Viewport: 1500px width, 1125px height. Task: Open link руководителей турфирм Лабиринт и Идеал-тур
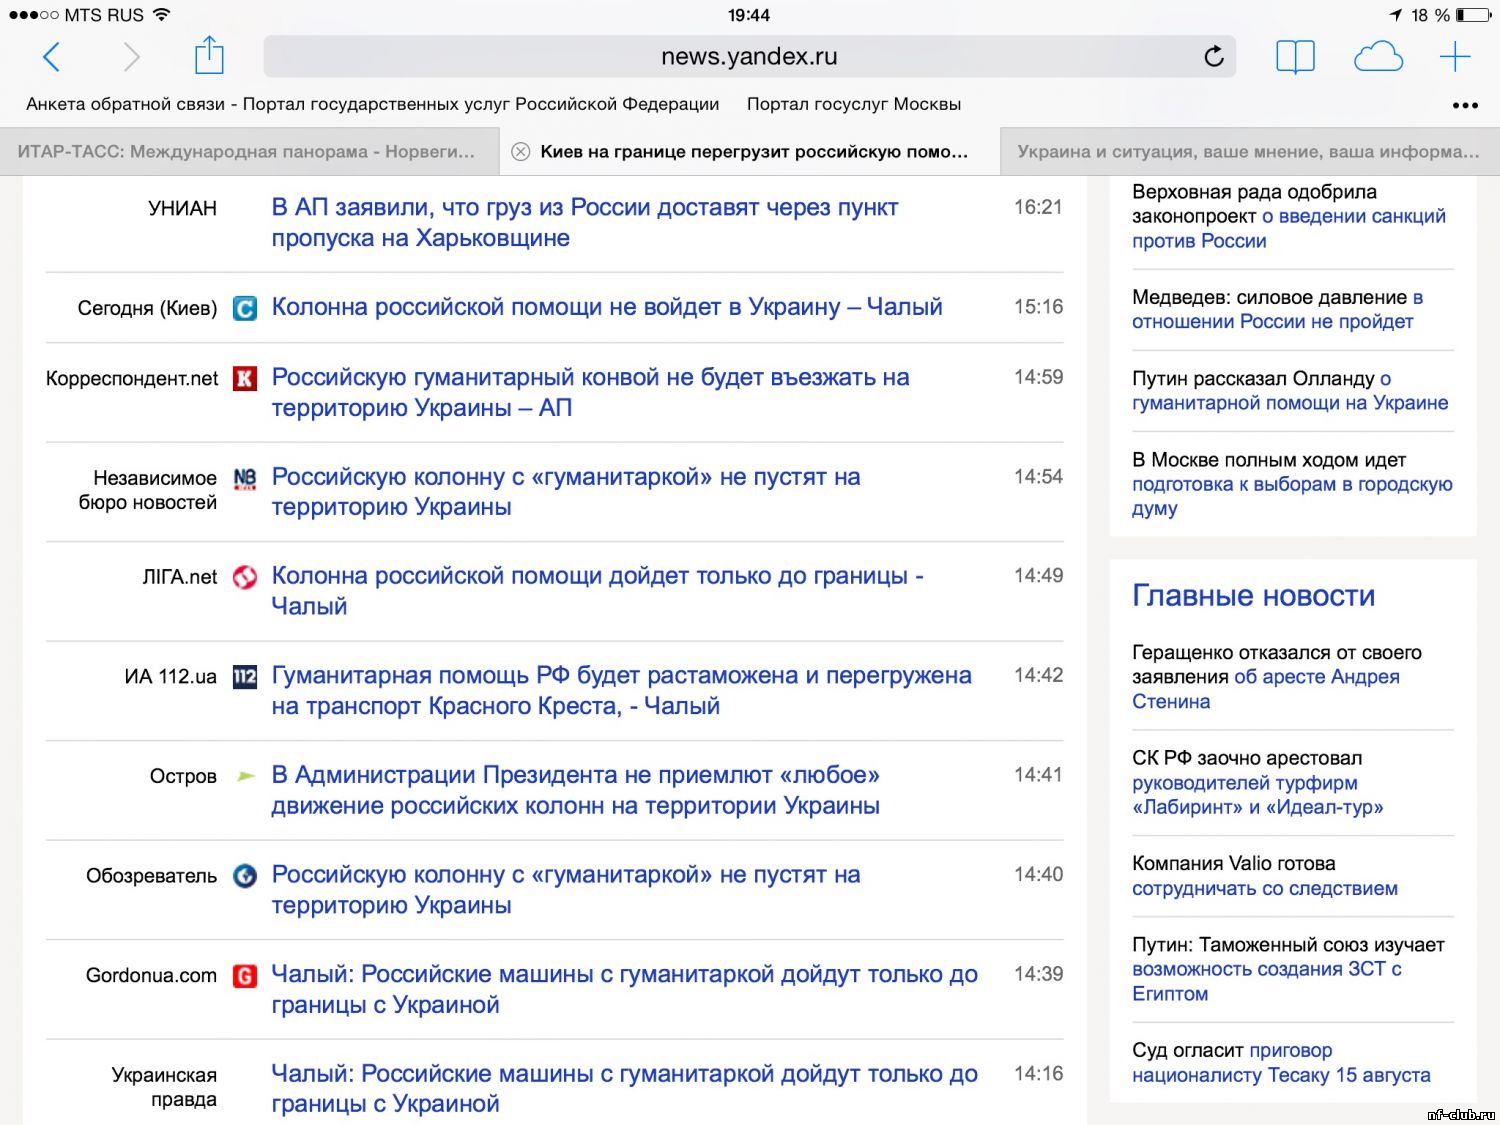[1258, 795]
